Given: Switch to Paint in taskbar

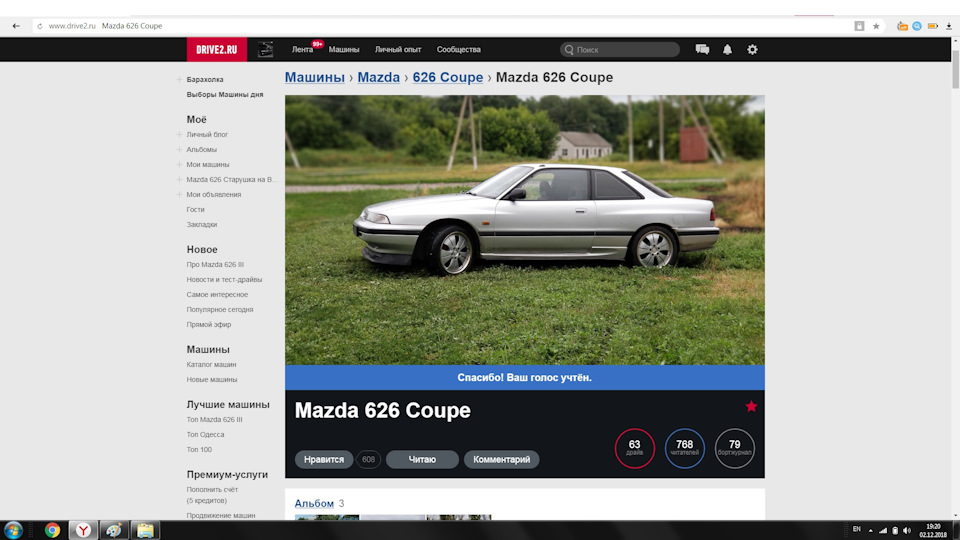Looking at the screenshot, I should [114, 530].
